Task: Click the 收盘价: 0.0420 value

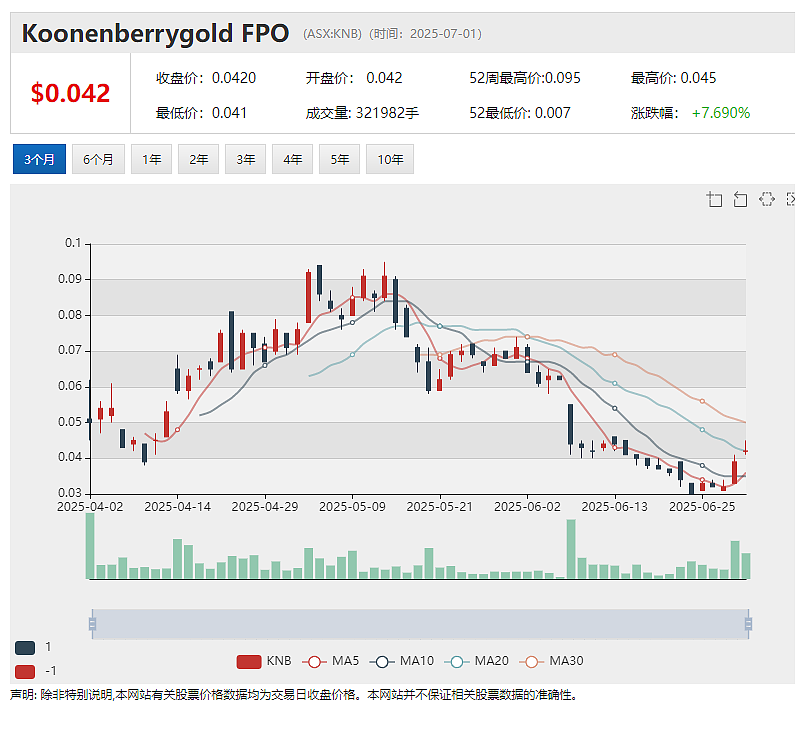Action: (206, 78)
